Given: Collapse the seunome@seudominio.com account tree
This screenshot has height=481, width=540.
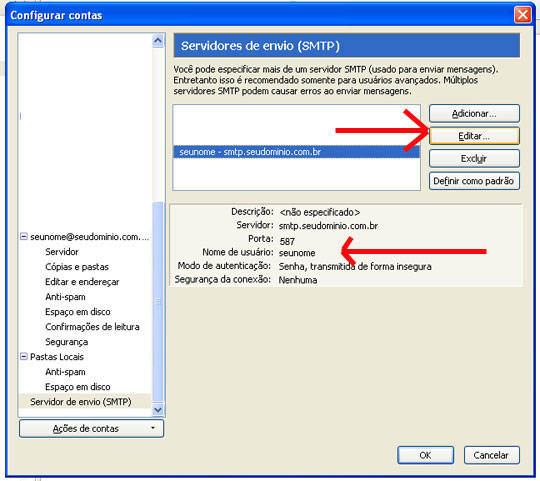Looking at the screenshot, I should [24, 237].
